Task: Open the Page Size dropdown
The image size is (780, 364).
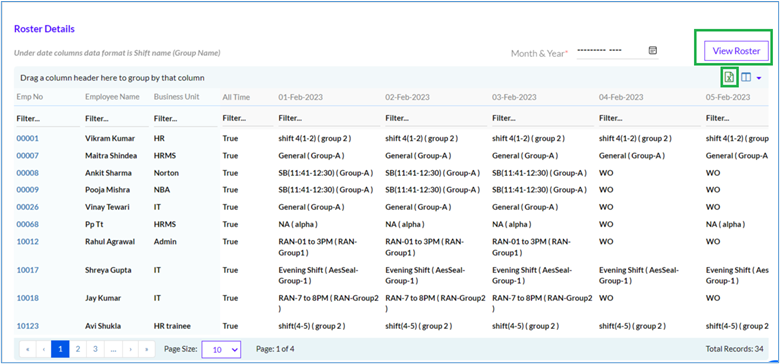Action: pyautogui.click(x=221, y=349)
